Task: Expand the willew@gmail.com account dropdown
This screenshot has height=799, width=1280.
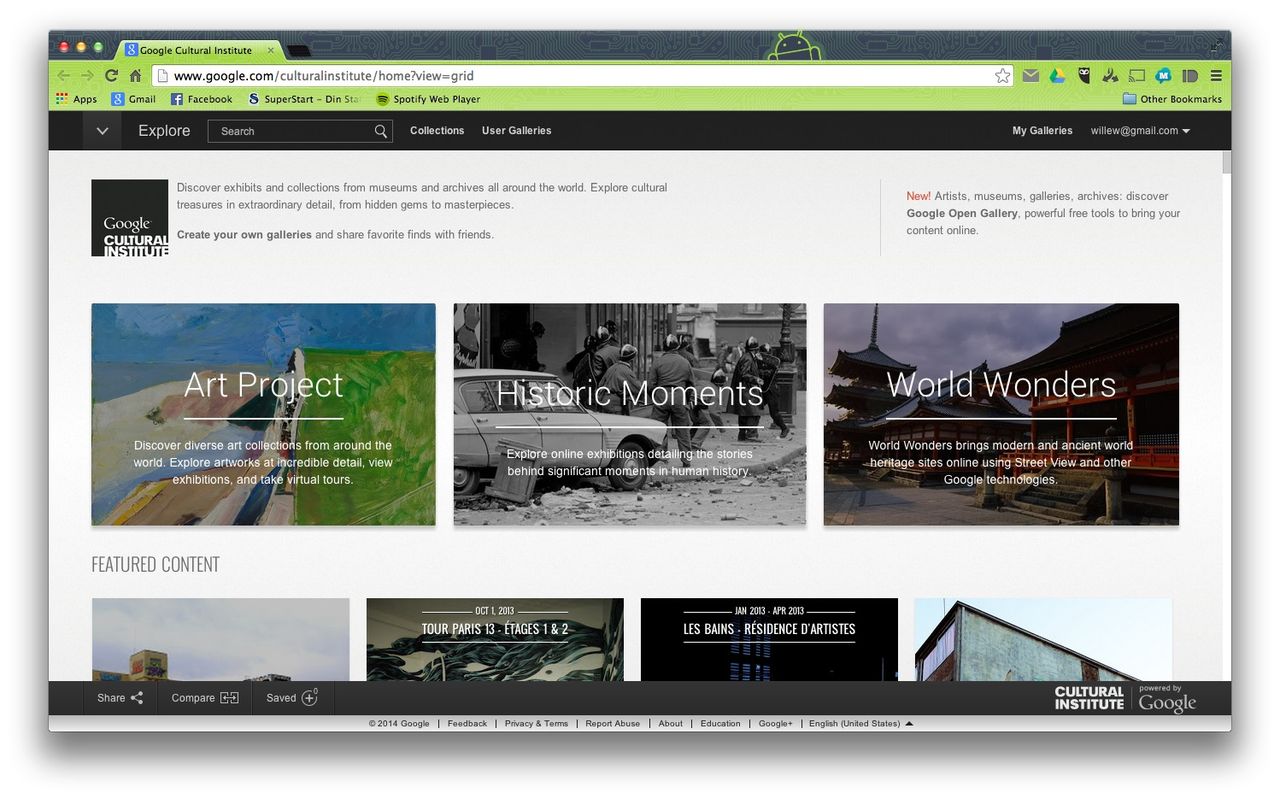Action: pos(1140,131)
